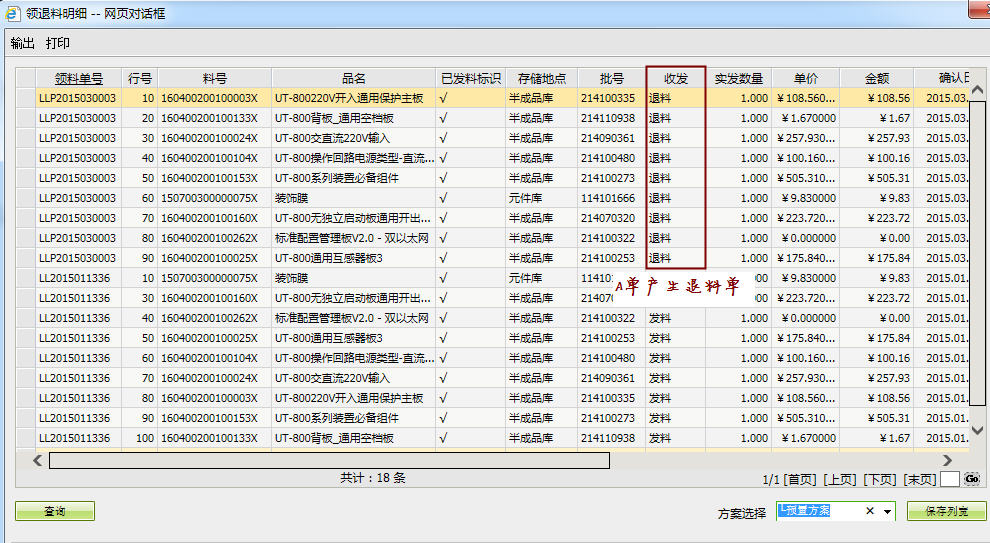Select row selector of LLP2015030003 line 10
This screenshot has width=990, height=543.
[26, 98]
